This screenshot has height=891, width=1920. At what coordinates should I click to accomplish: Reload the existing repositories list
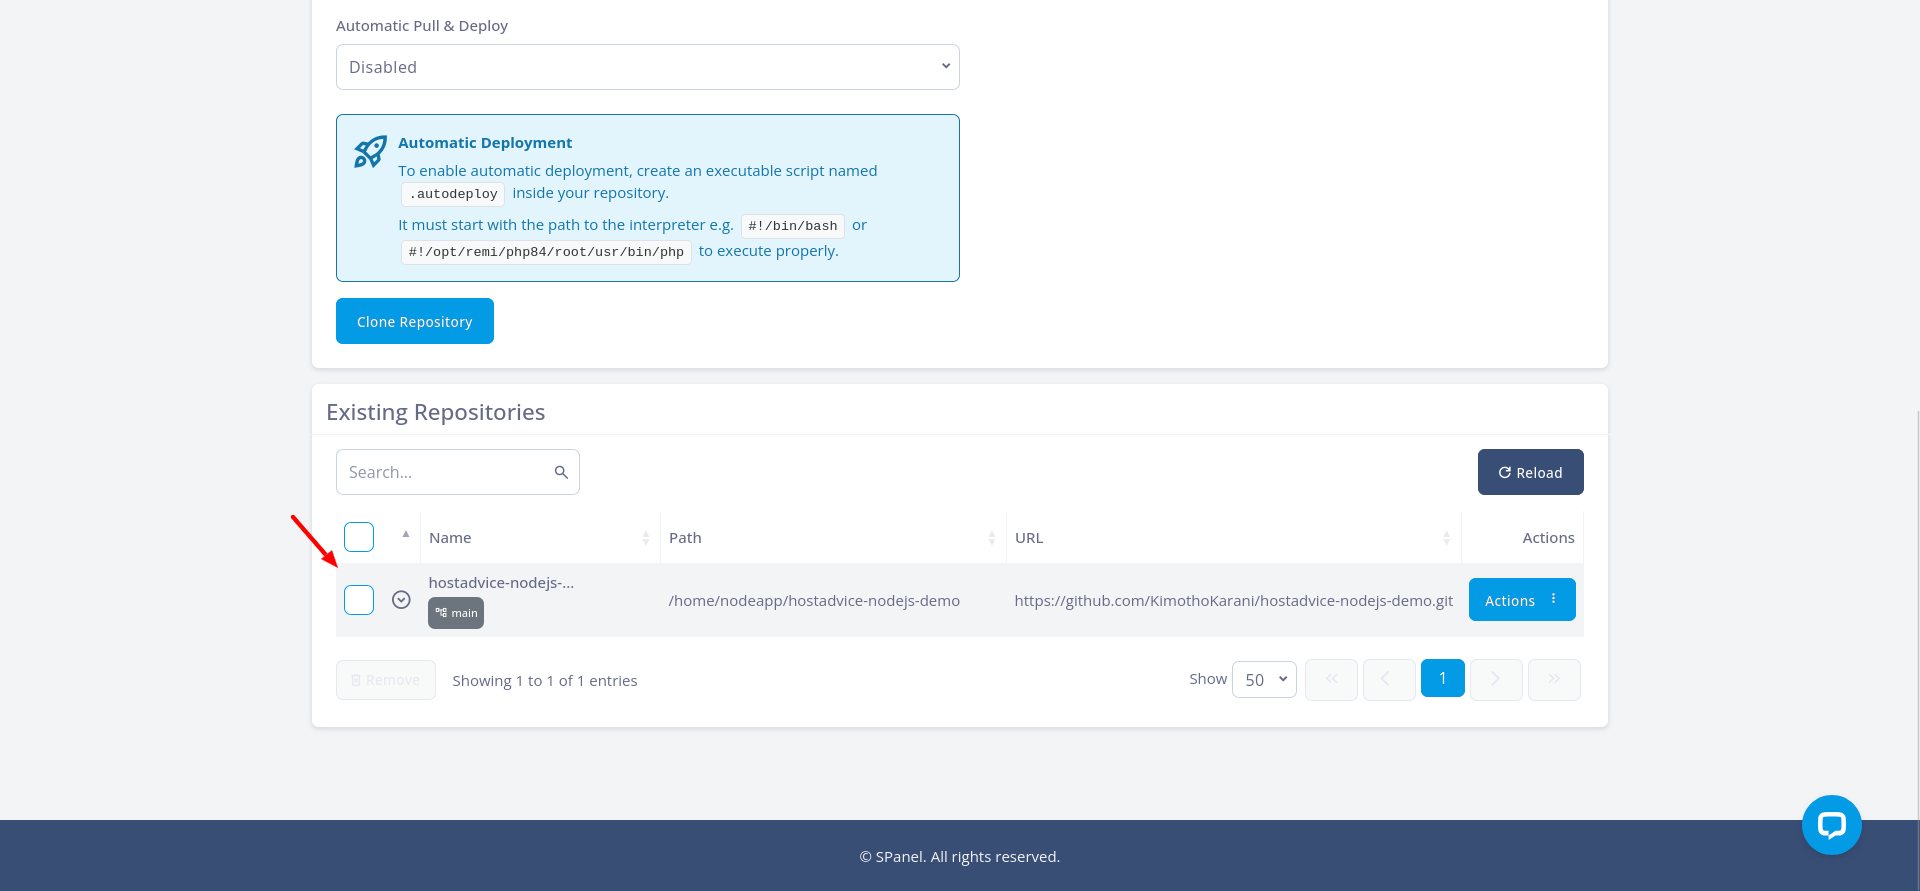pyautogui.click(x=1530, y=472)
